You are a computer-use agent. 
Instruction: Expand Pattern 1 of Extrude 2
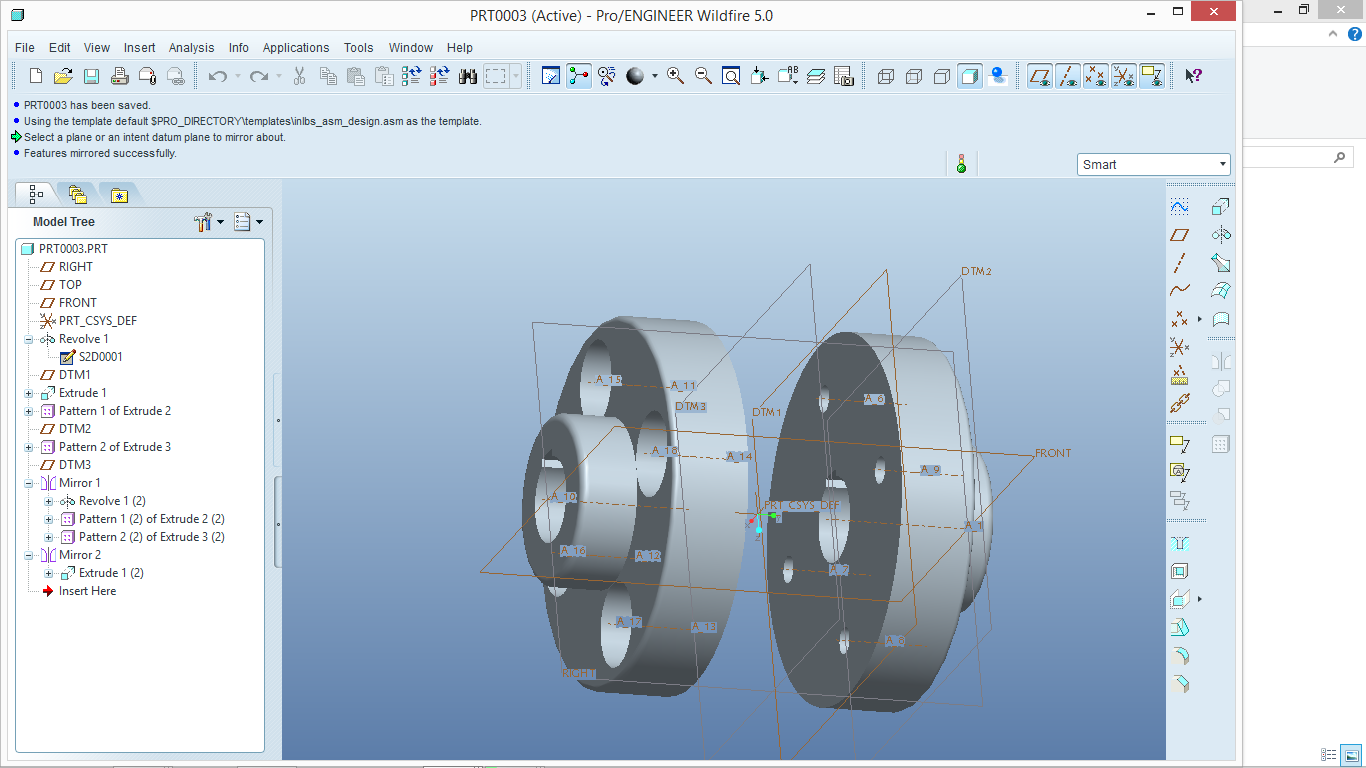tap(29, 411)
